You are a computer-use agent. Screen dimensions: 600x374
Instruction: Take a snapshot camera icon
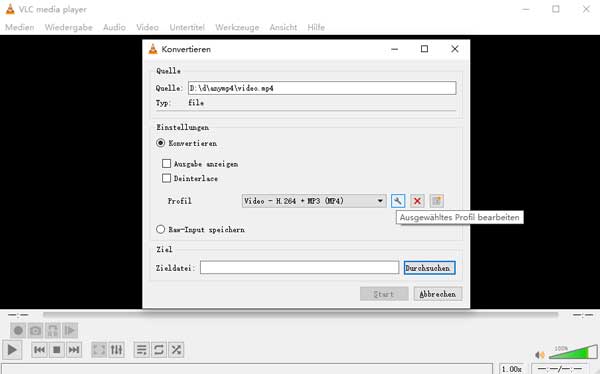pos(35,330)
